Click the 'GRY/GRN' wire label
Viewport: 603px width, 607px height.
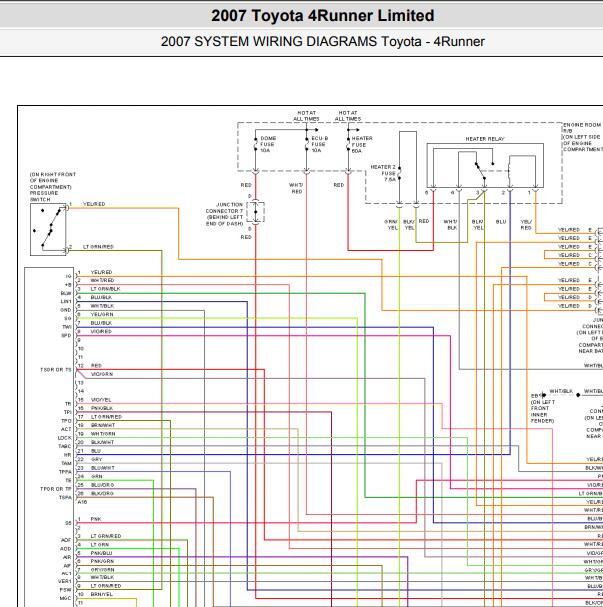click(x=102, y=569)
